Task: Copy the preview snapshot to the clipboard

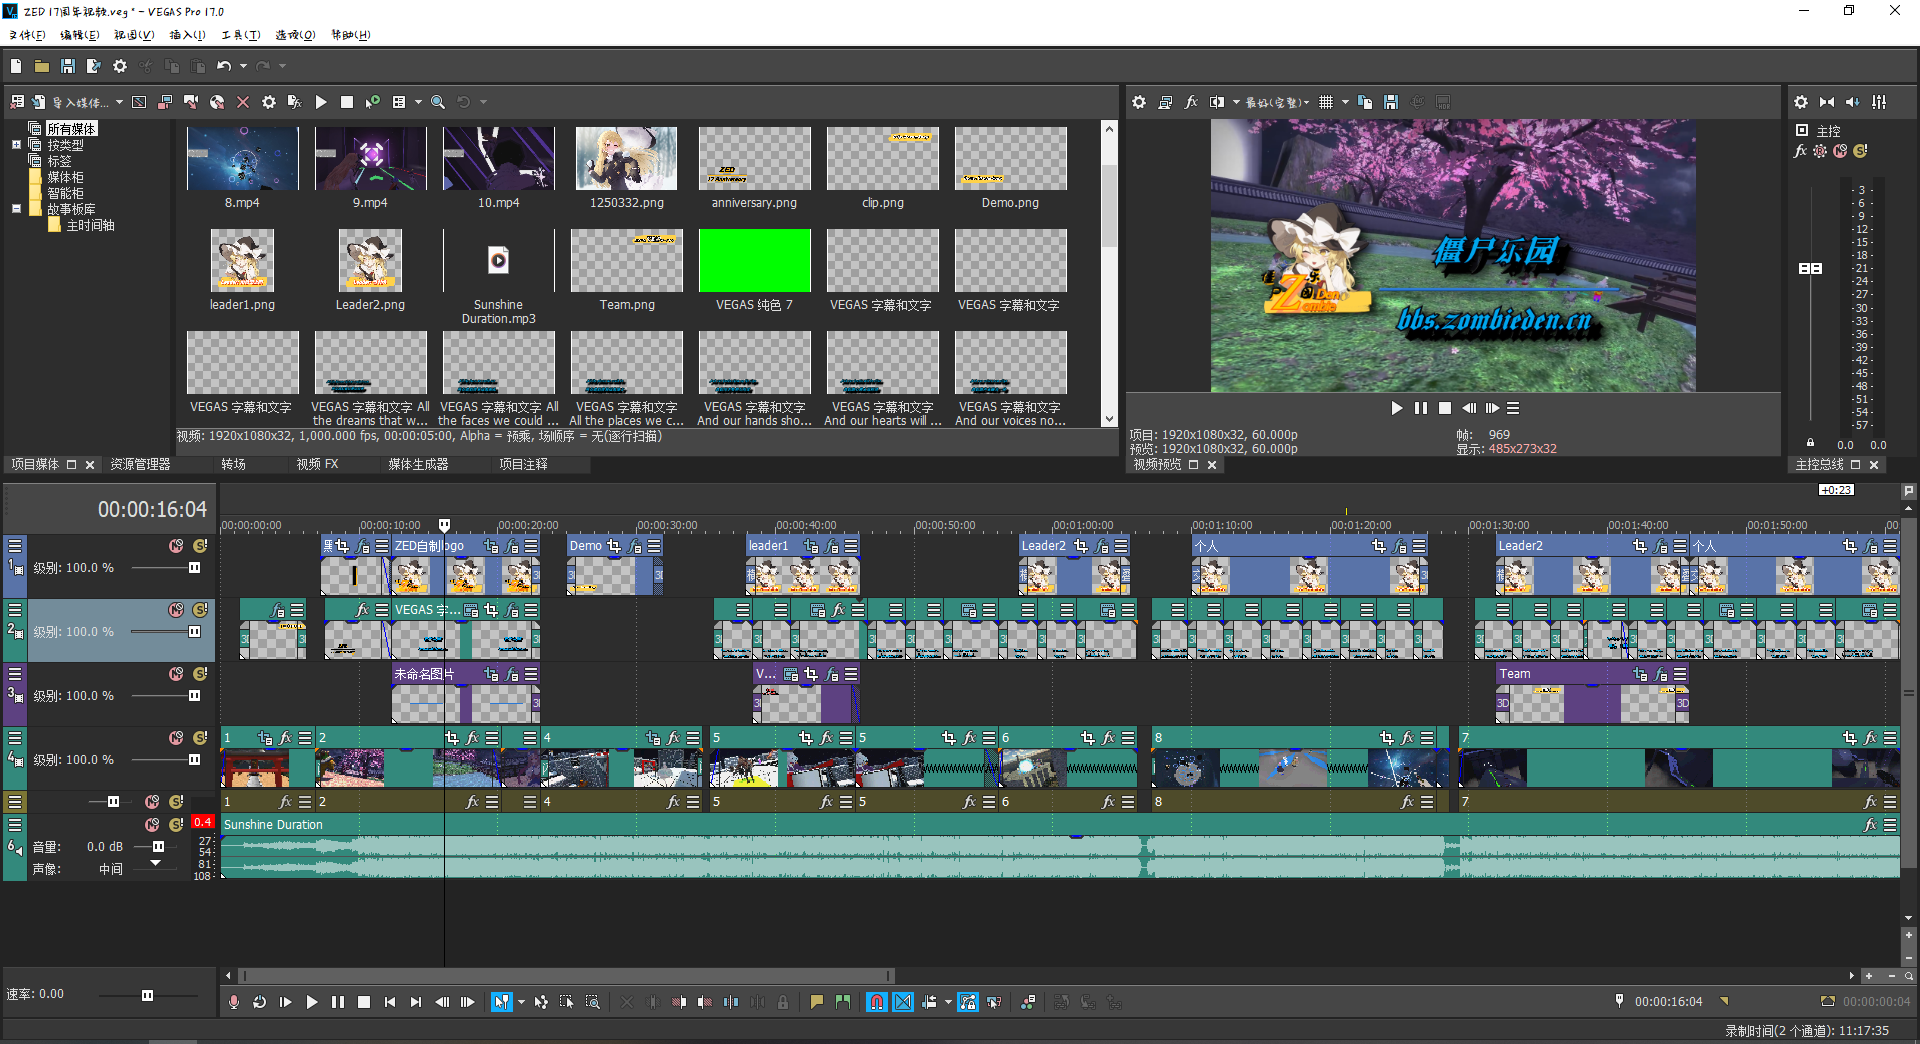Action: click(1365, 102)
